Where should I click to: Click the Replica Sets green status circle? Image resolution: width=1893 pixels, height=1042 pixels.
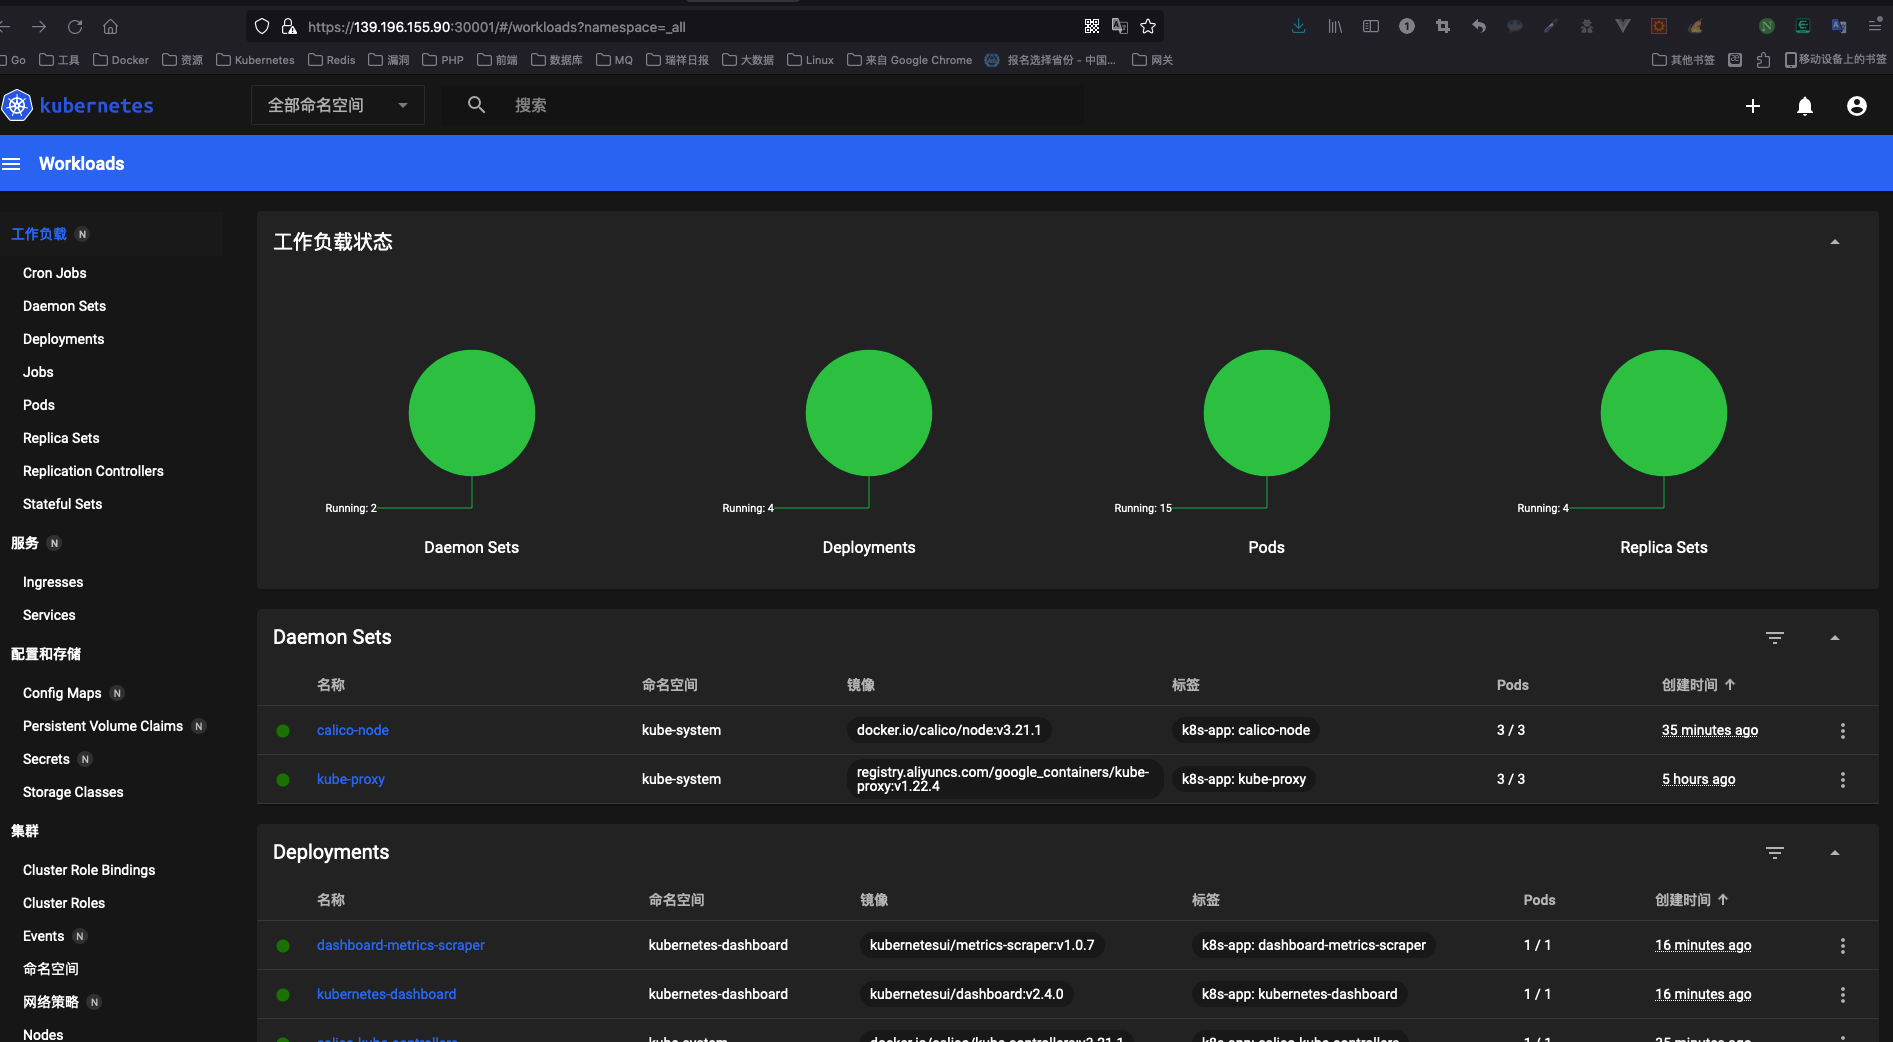click(x=1664, y=413)
